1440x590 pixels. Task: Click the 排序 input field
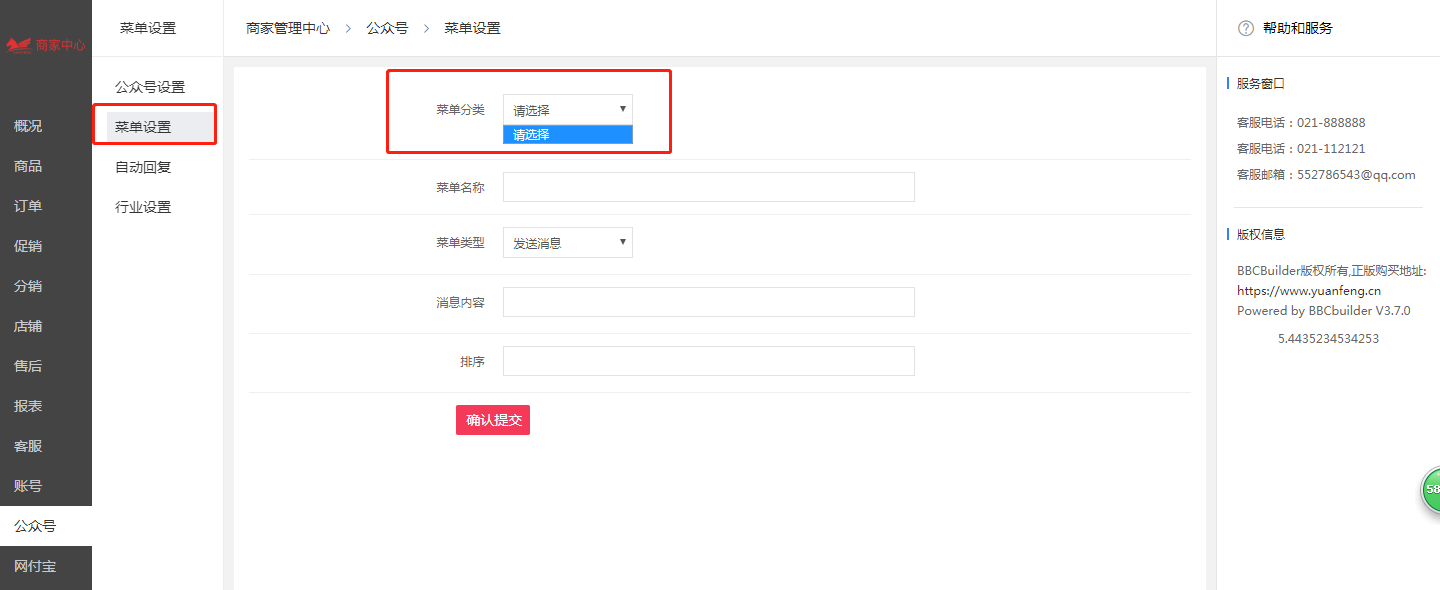(709, 361)
